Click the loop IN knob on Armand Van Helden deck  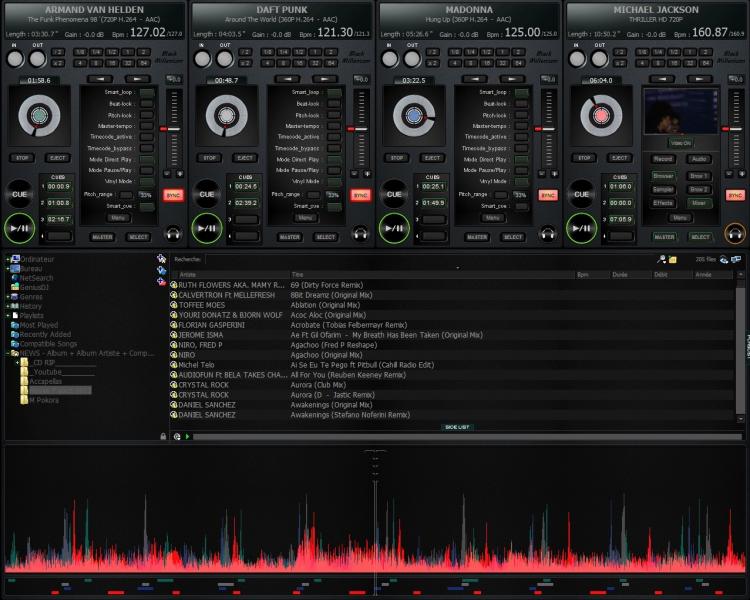(14, 58)
